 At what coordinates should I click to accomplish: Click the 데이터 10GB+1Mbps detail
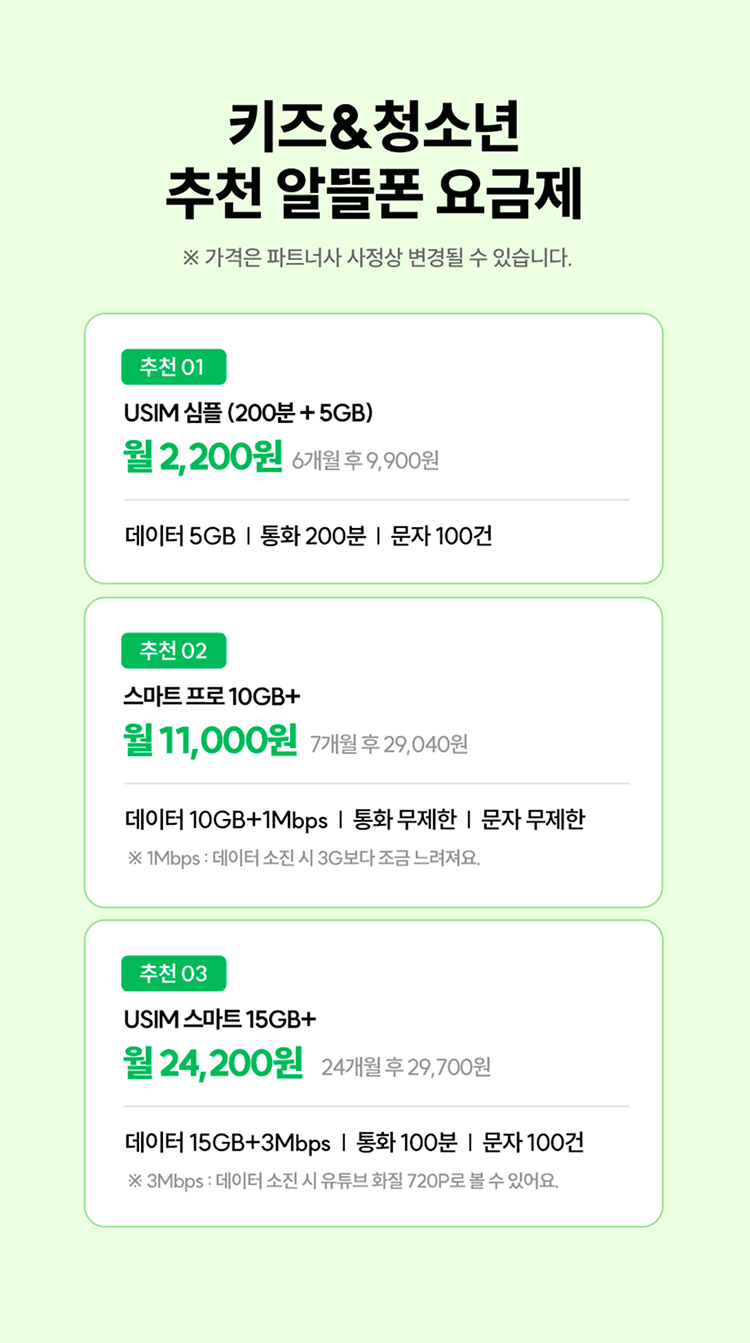click(227, 820)
